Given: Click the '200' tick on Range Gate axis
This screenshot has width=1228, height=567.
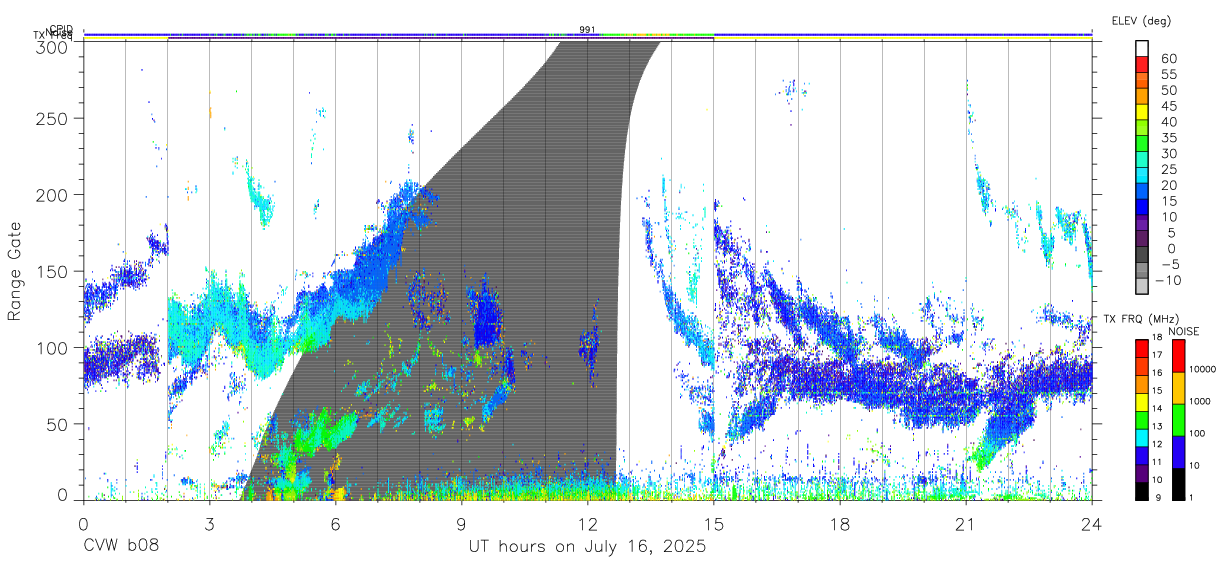Looking at the screenshot, I should pyautogui.click(x=53, y=195).
